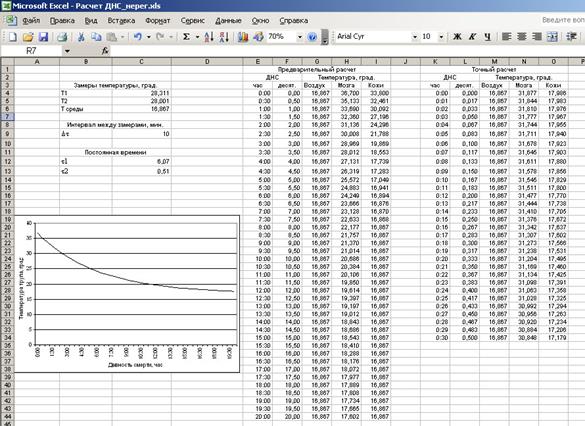Toggle underline formatting (Ч)
This screenshot has width=585, height=426.
coord(488,37)
